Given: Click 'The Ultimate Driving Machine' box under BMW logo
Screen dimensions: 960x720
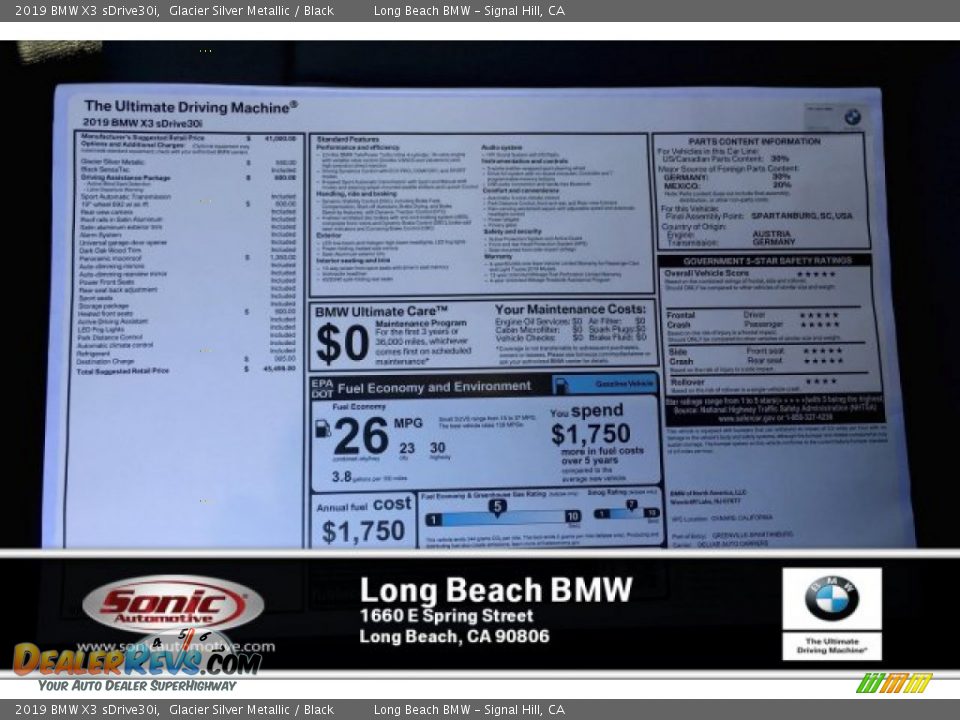Looking at the screenshot, I should (831, 645).
